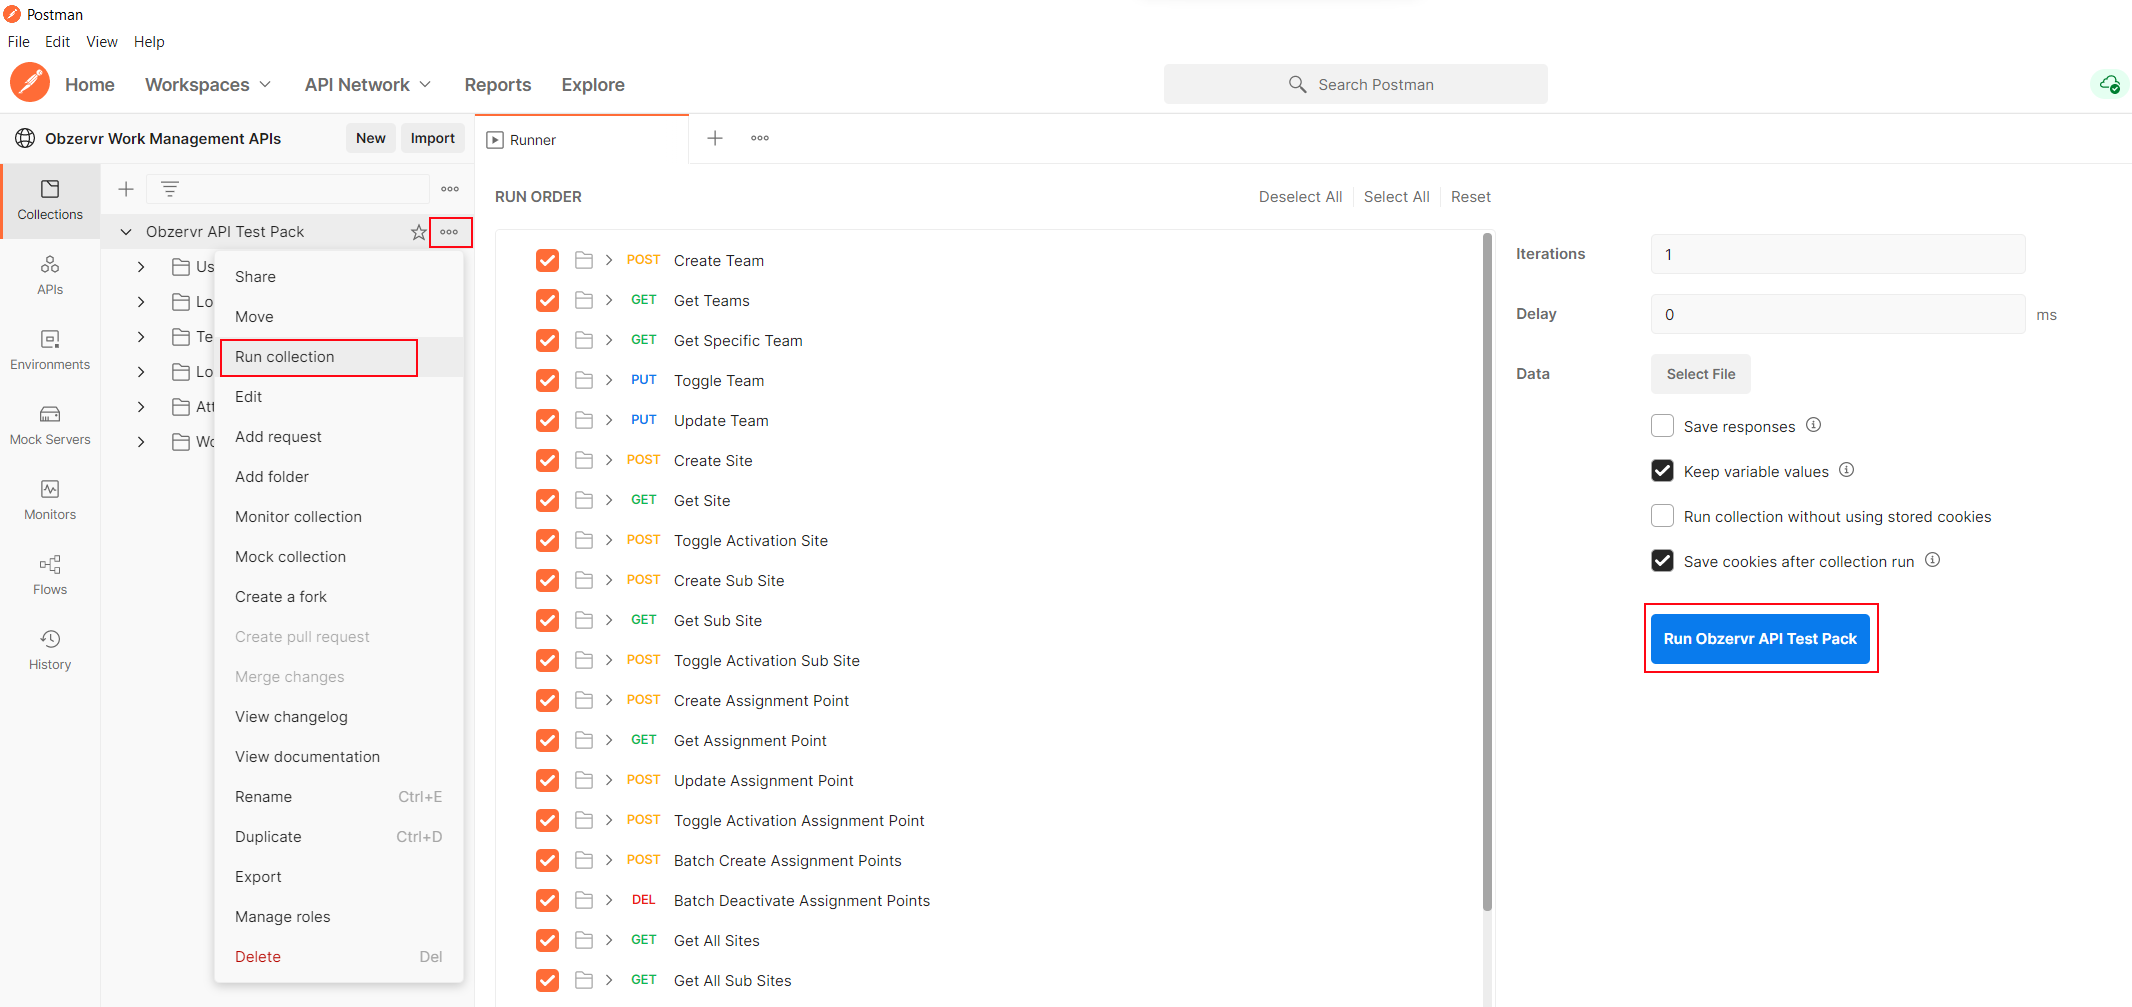This screenshot has width=2132, height=1007.
Task: Uncheck the Create Team request
Action: (548, 260)
